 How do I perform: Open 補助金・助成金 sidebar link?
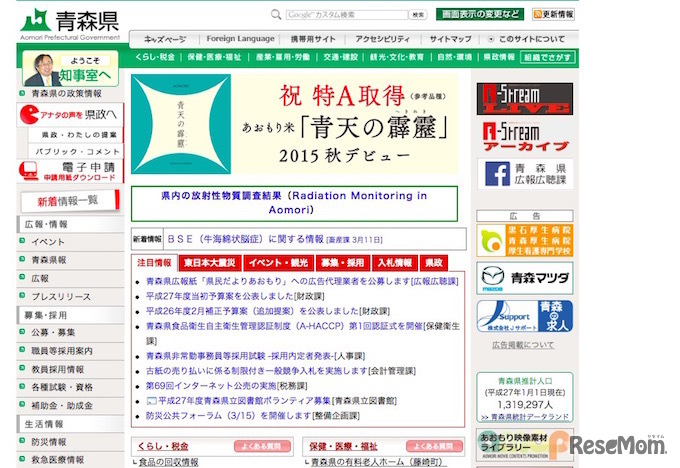(x=62, y=406)
